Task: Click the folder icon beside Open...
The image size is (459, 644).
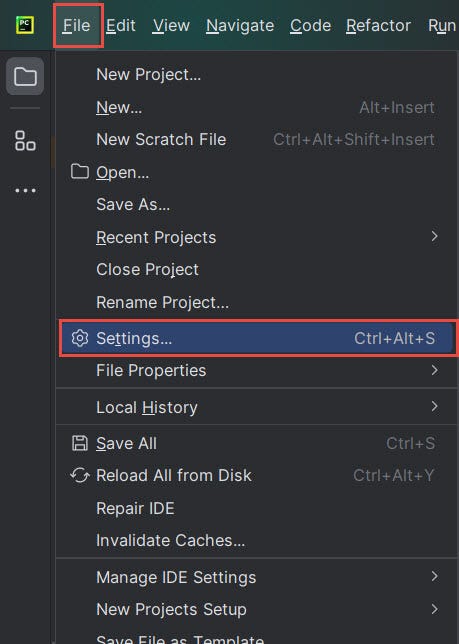Action: click(x=80, y=172)
